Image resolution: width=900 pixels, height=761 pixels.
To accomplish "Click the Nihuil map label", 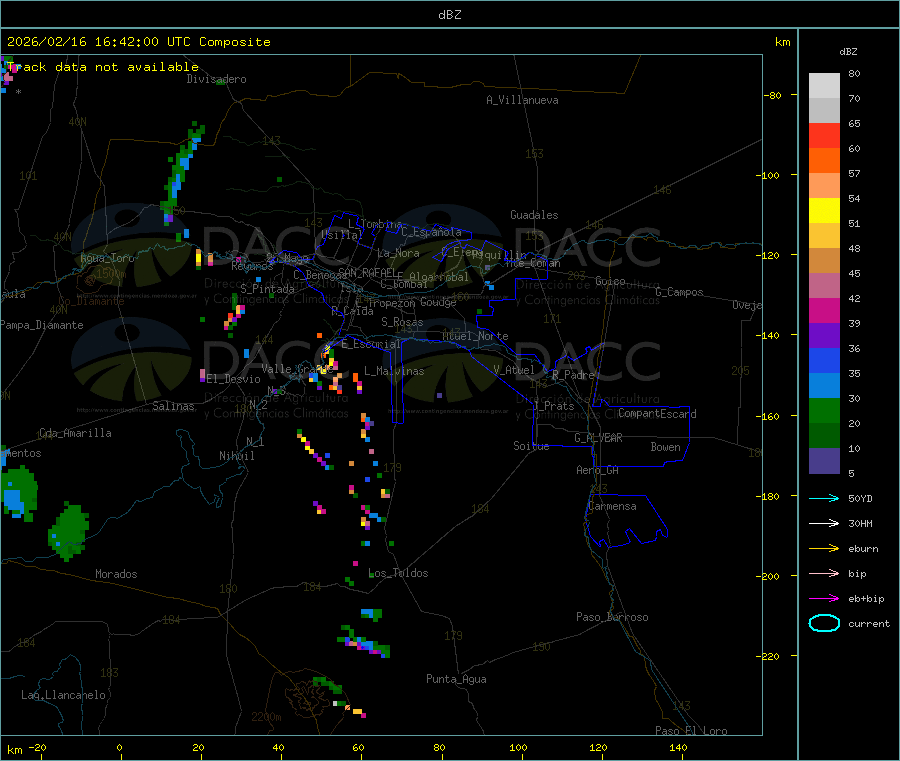I will (237, 456).
